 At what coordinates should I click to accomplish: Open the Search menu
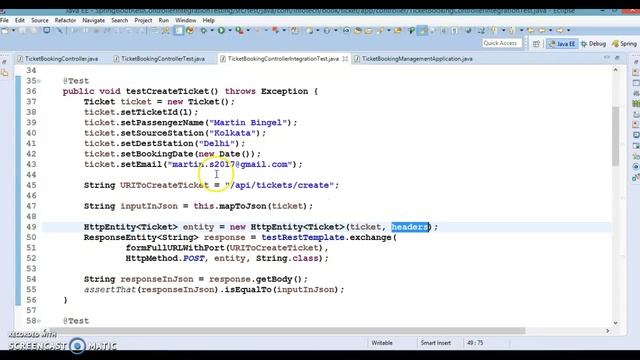(120, 20)
